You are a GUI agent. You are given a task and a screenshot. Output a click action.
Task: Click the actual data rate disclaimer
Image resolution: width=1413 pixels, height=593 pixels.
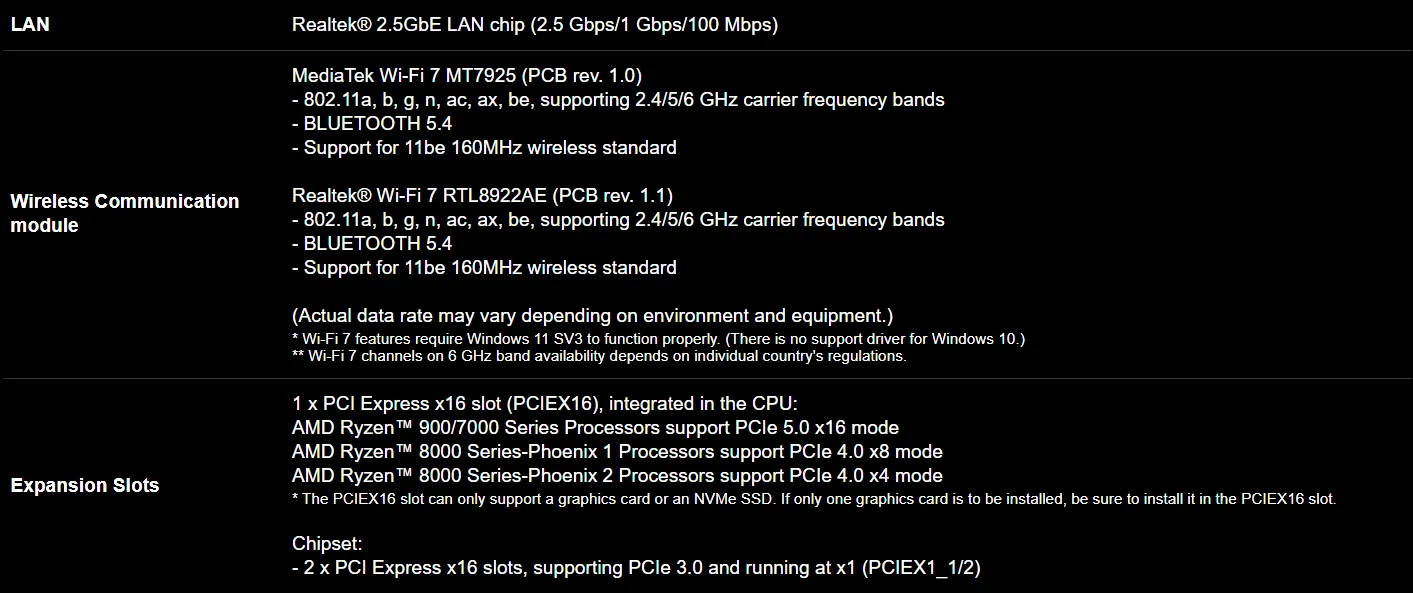(592, 315)
